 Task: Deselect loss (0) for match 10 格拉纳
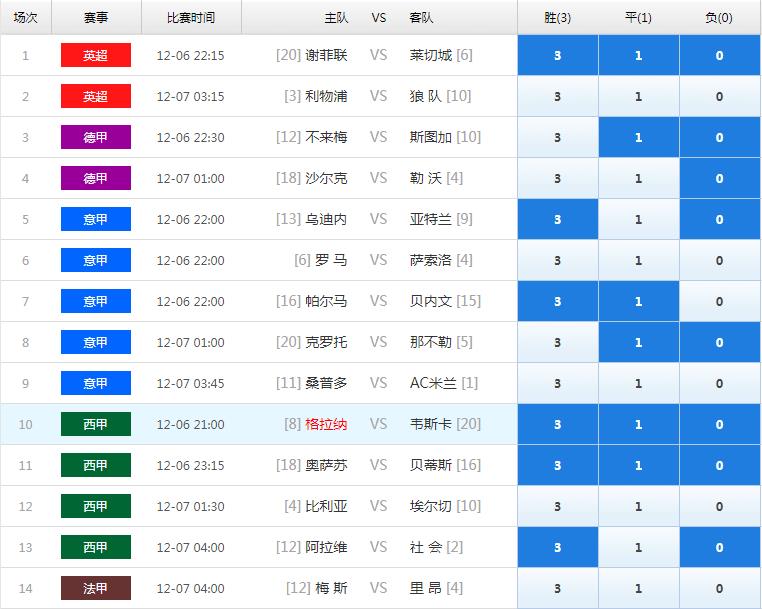pos(719,424)
